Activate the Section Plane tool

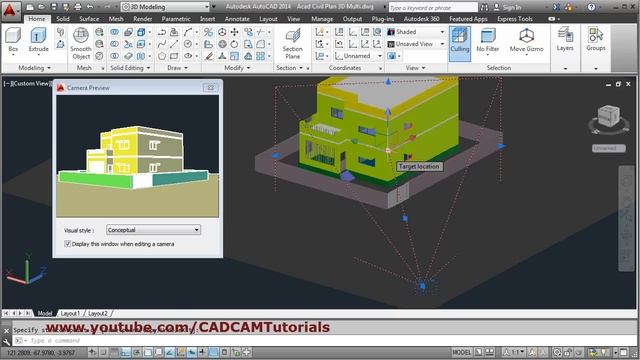[292, 44]
